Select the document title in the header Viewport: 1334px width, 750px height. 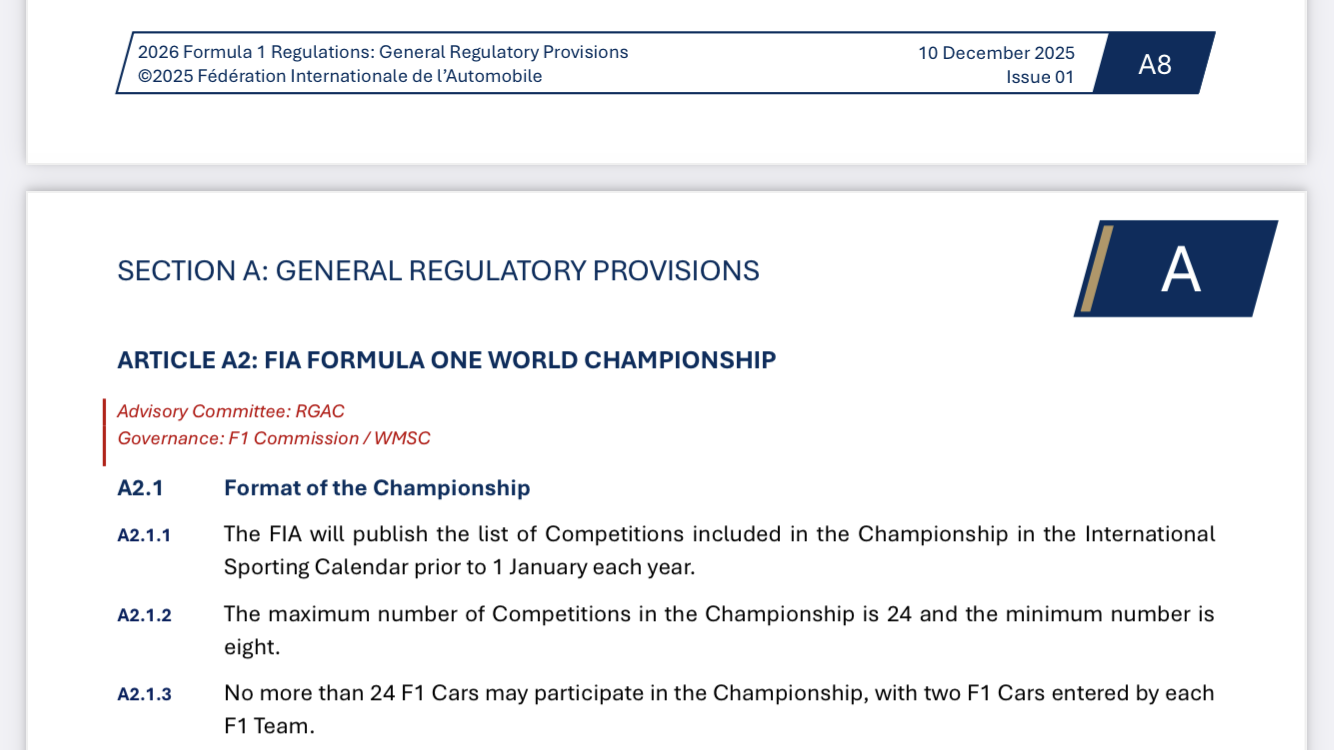click(382, 52)
